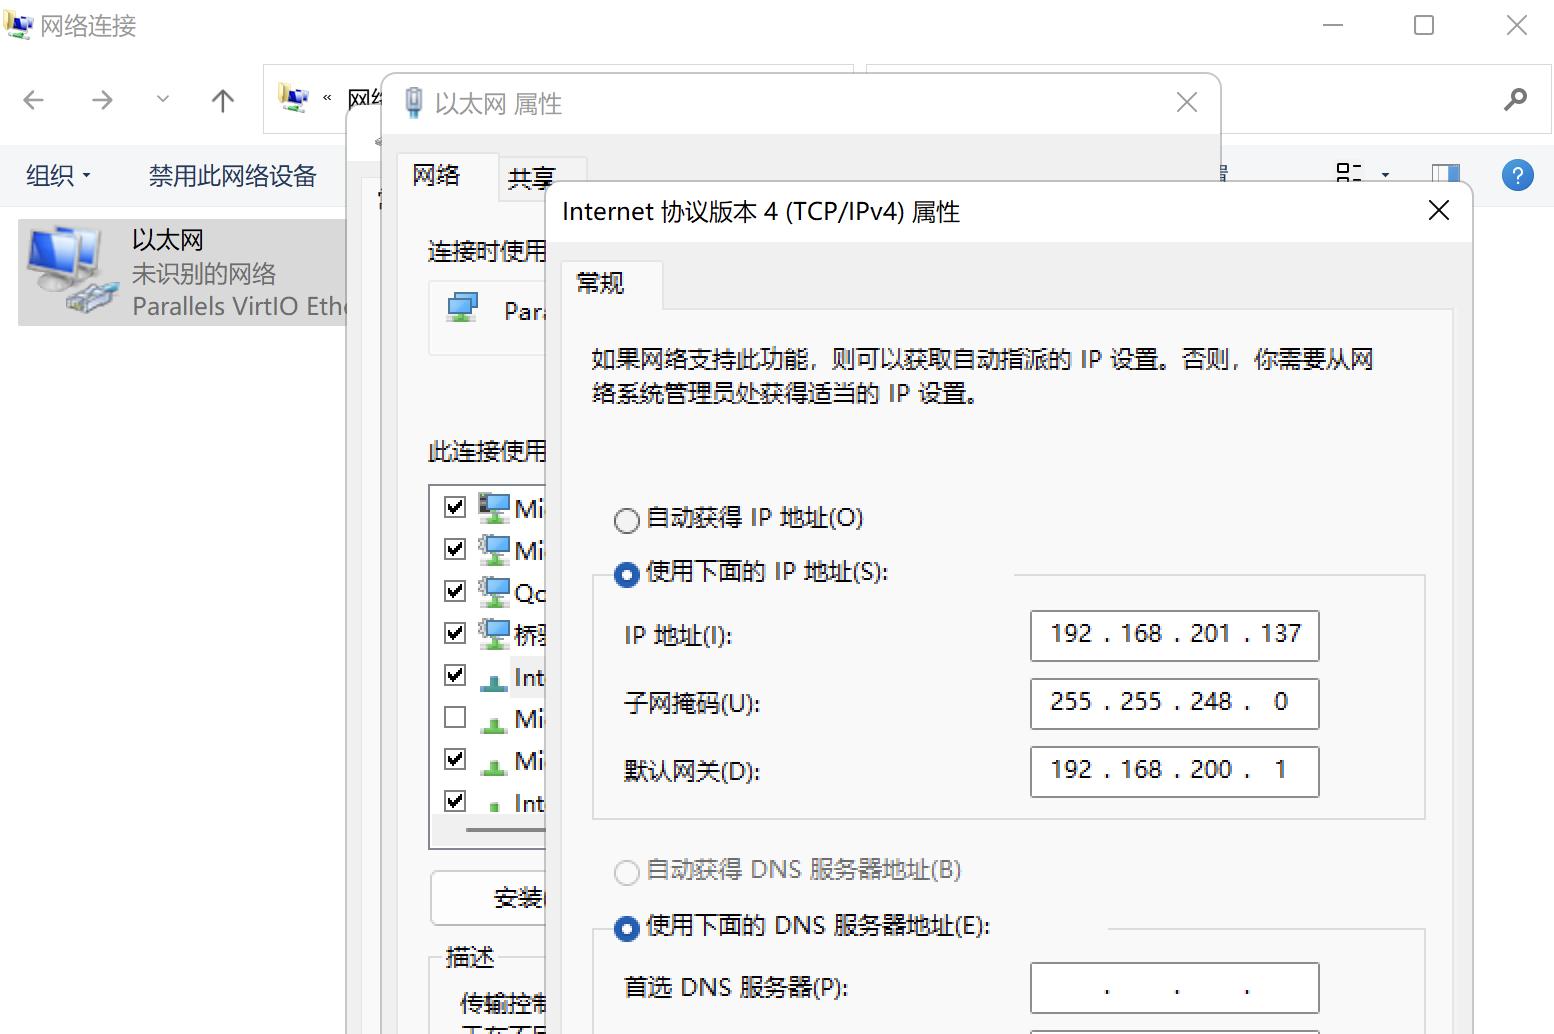Select 使用下面的 IP 地址 radio button

tap(627, 574)
